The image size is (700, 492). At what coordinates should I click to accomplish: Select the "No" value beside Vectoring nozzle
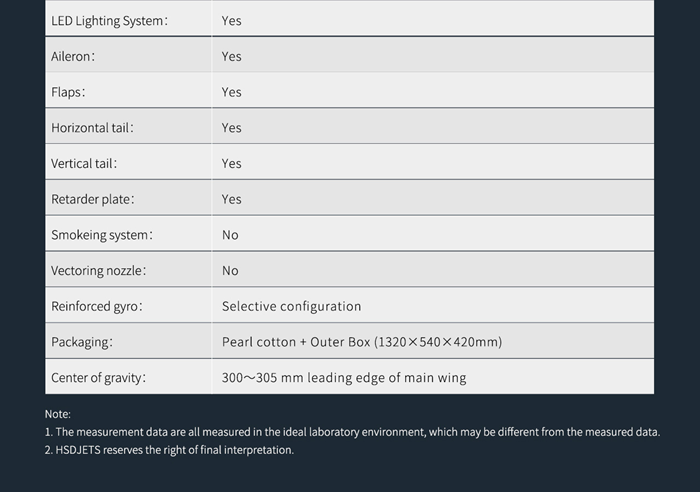[230, 271]
